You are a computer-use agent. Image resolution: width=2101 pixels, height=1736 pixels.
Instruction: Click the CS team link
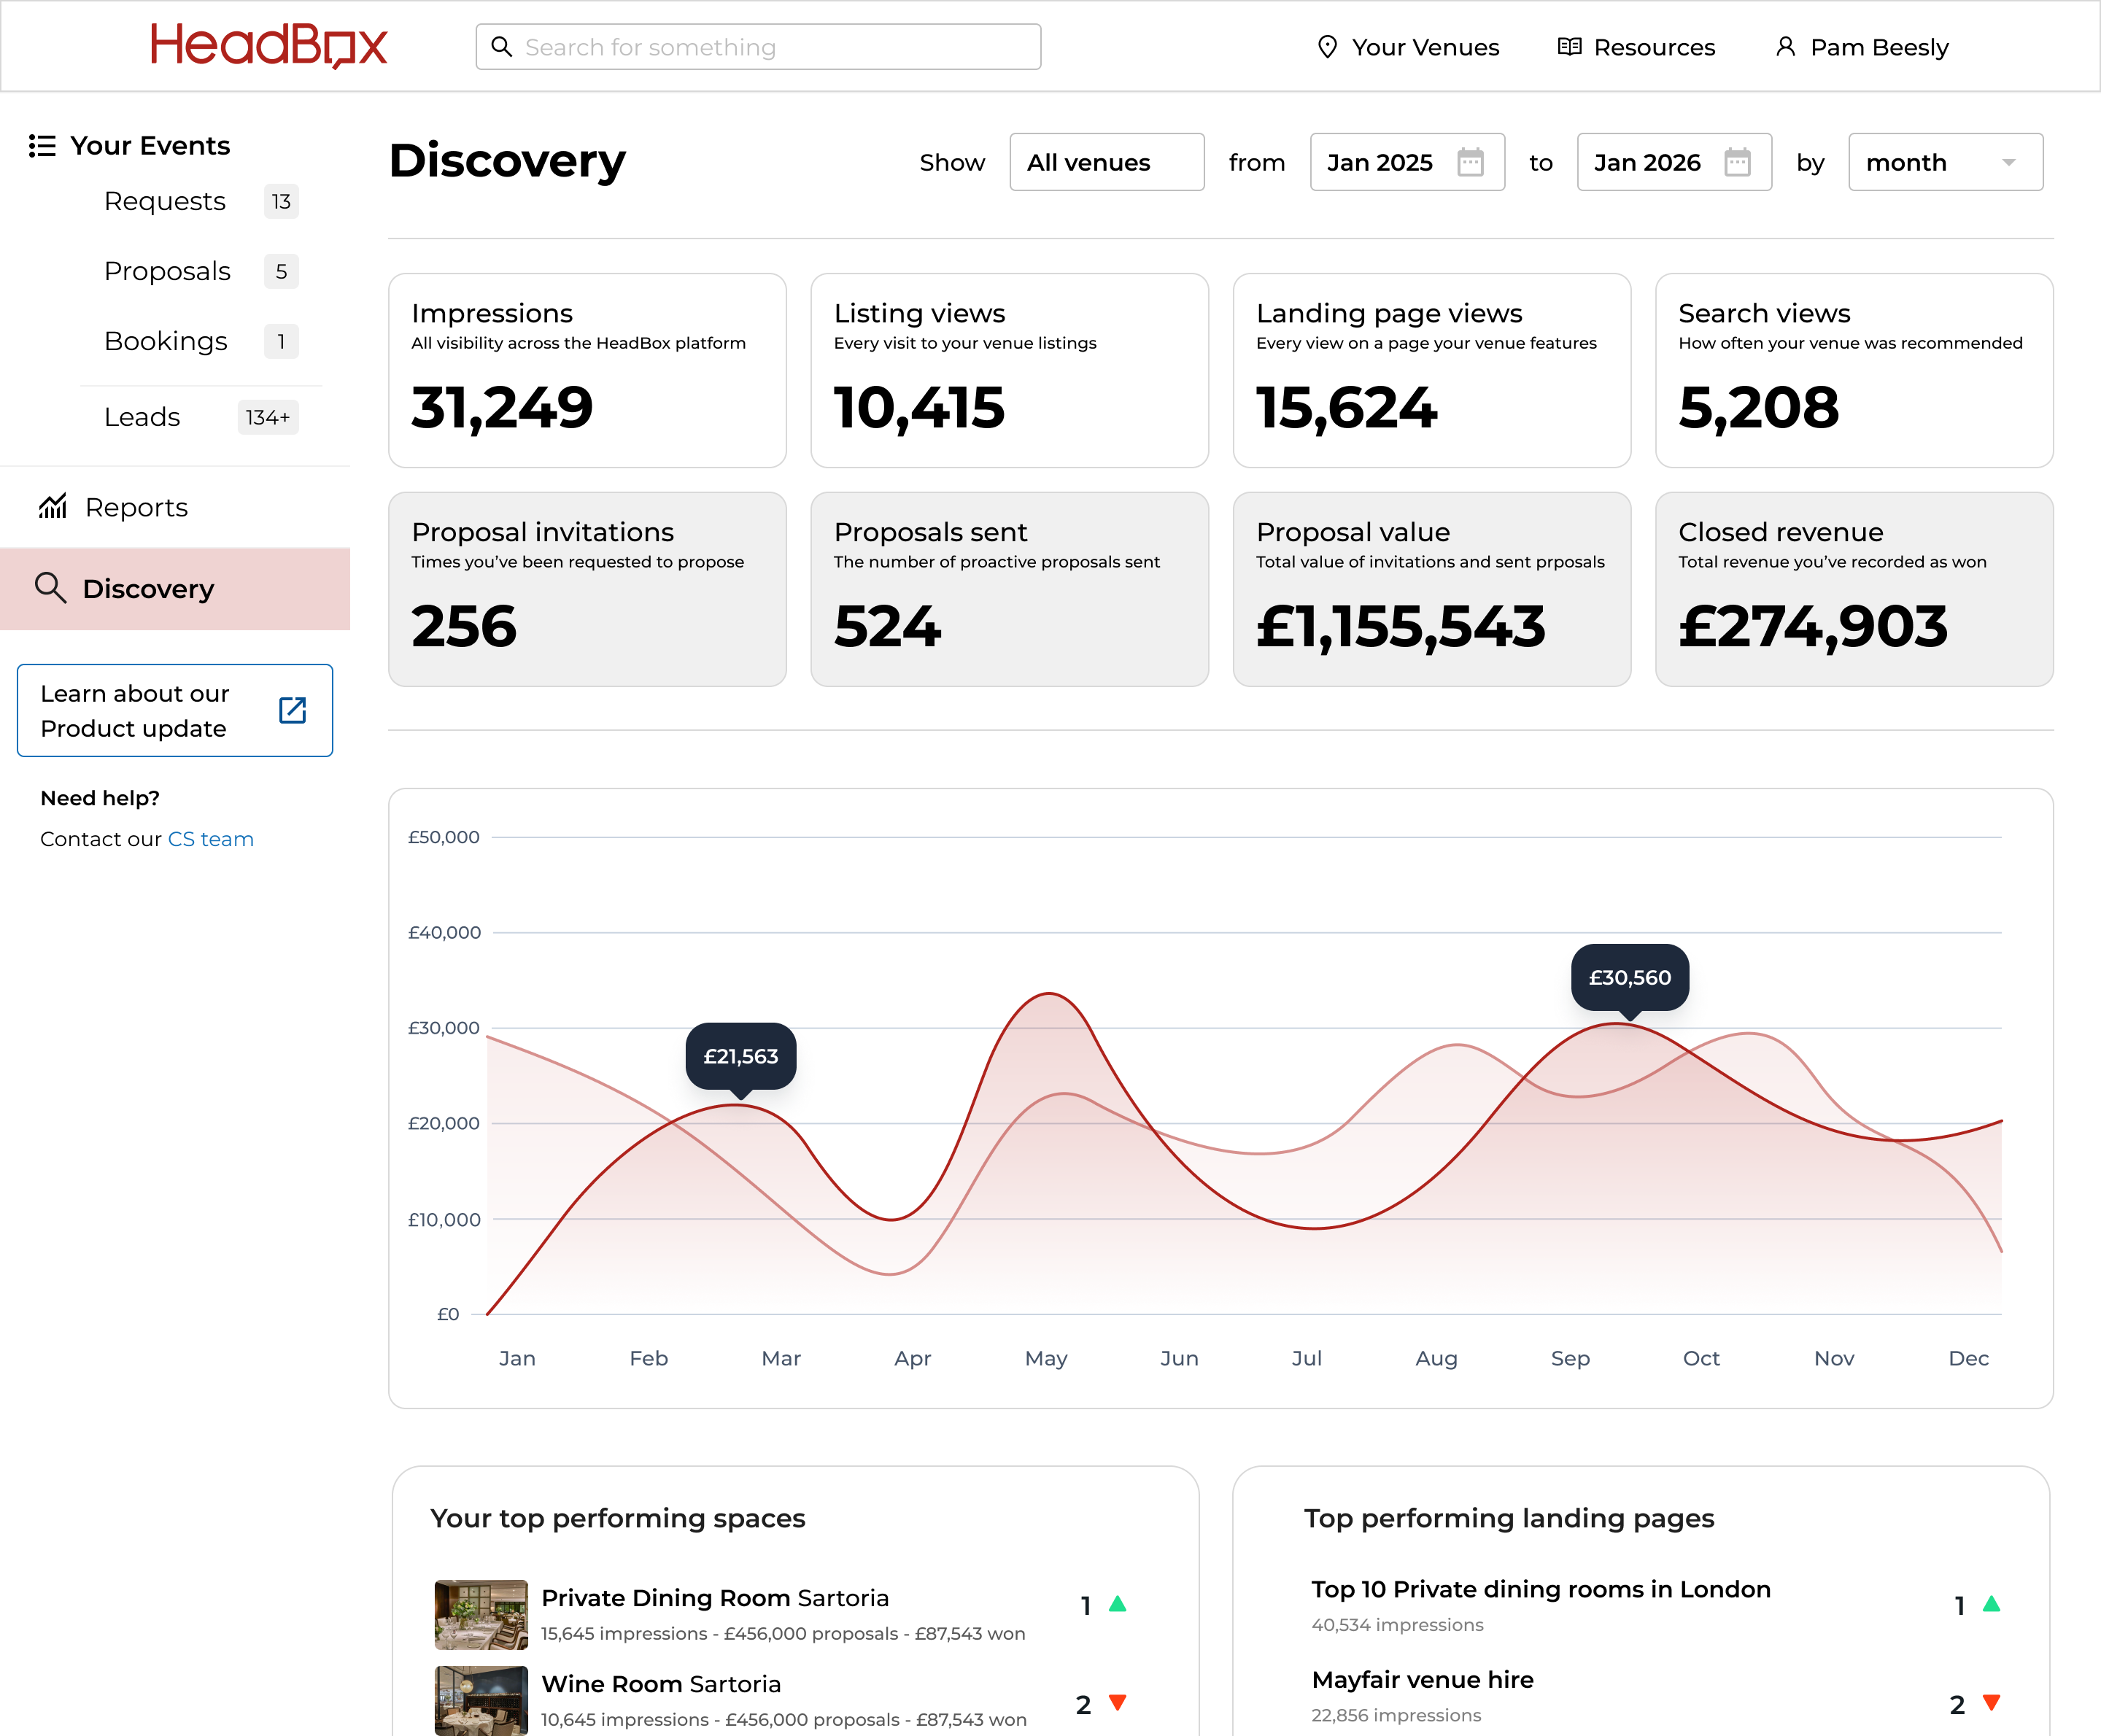[x=210, y=839]
